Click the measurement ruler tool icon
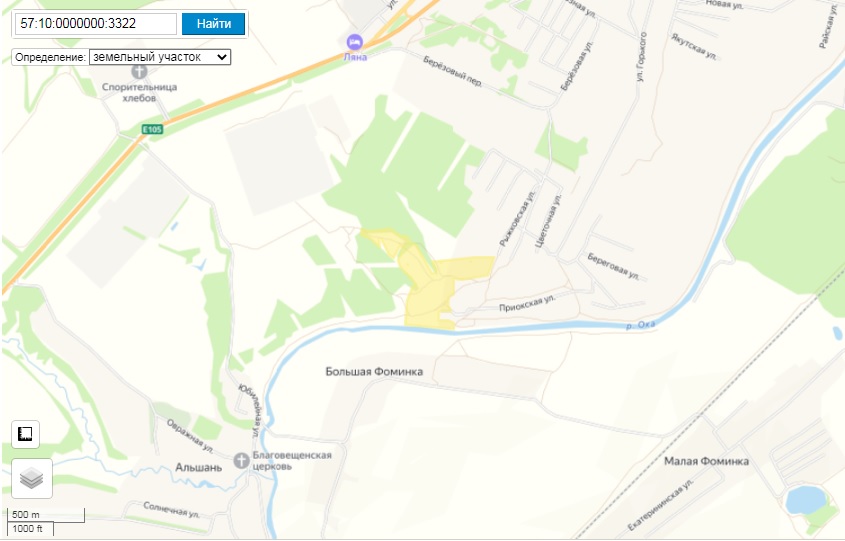Screen dimensions: 845x541 coord(25,434)
